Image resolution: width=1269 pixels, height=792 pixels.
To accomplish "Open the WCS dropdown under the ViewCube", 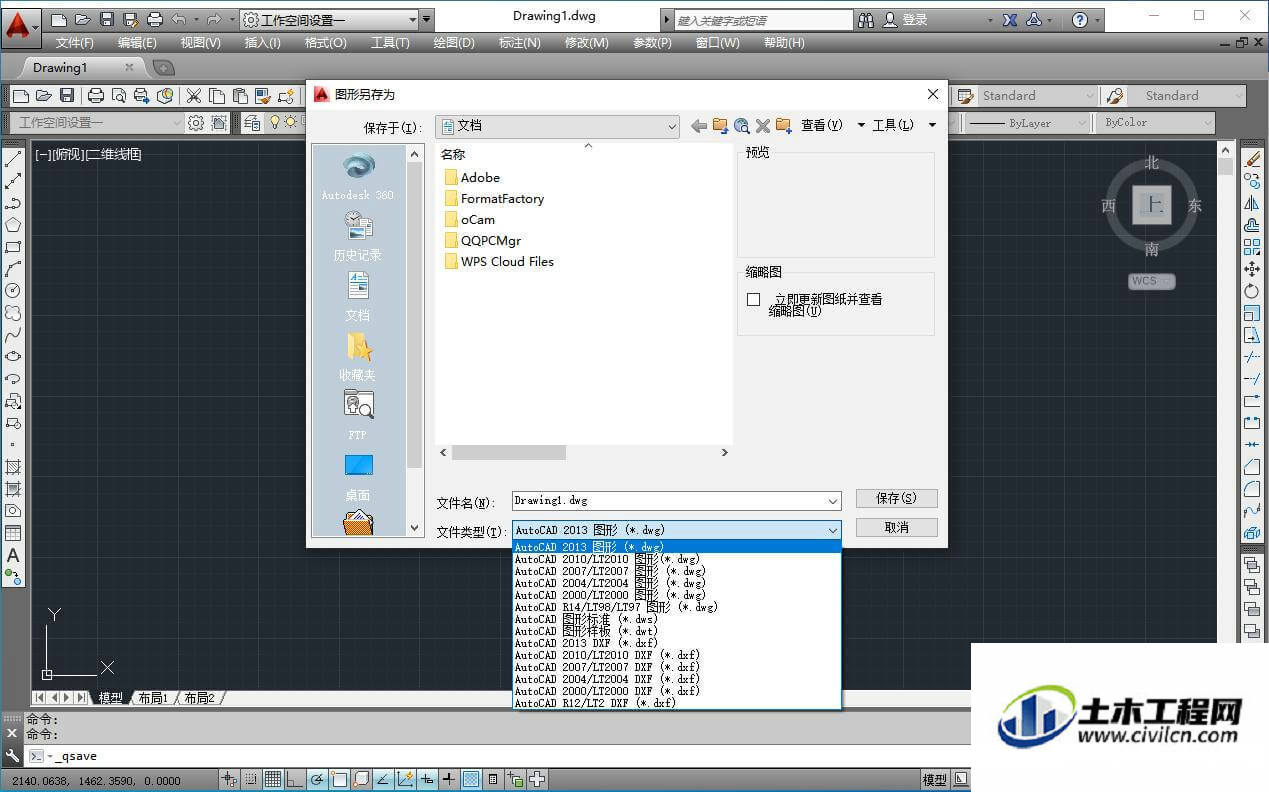I will (1151, 281).
